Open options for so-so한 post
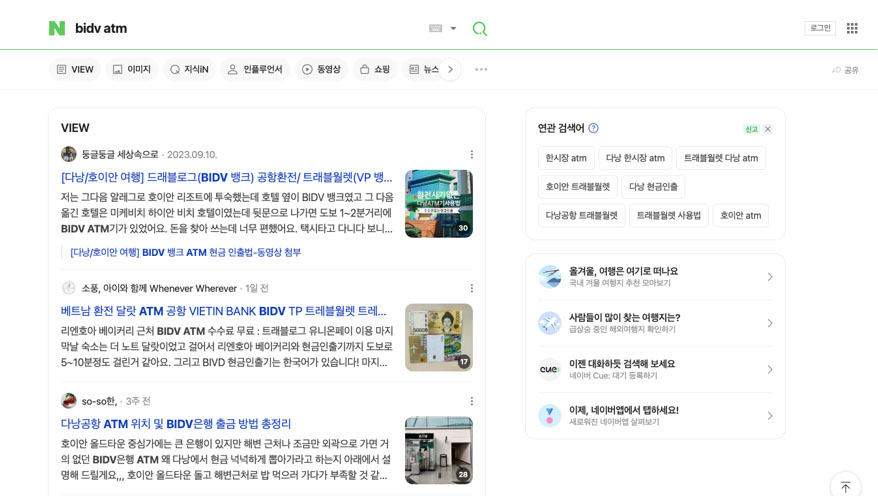 point(471,401)
